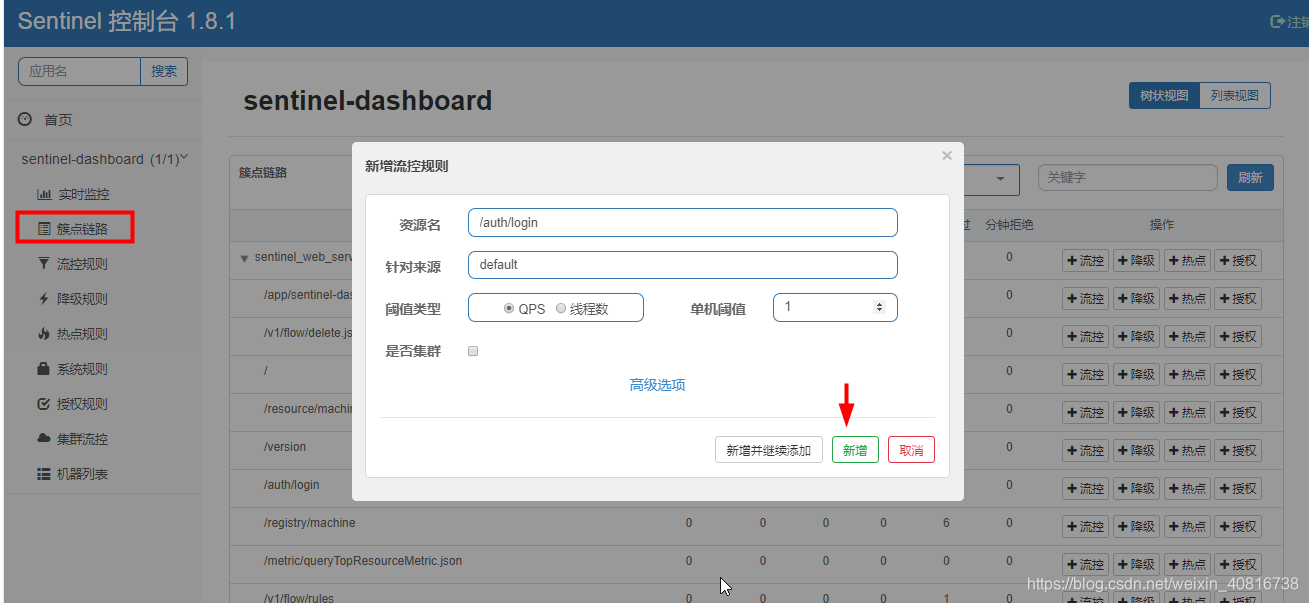This screenshot has height=603, width=1309.
Task: Click the 新增 button in the dialog
Action: pos(855,450)
